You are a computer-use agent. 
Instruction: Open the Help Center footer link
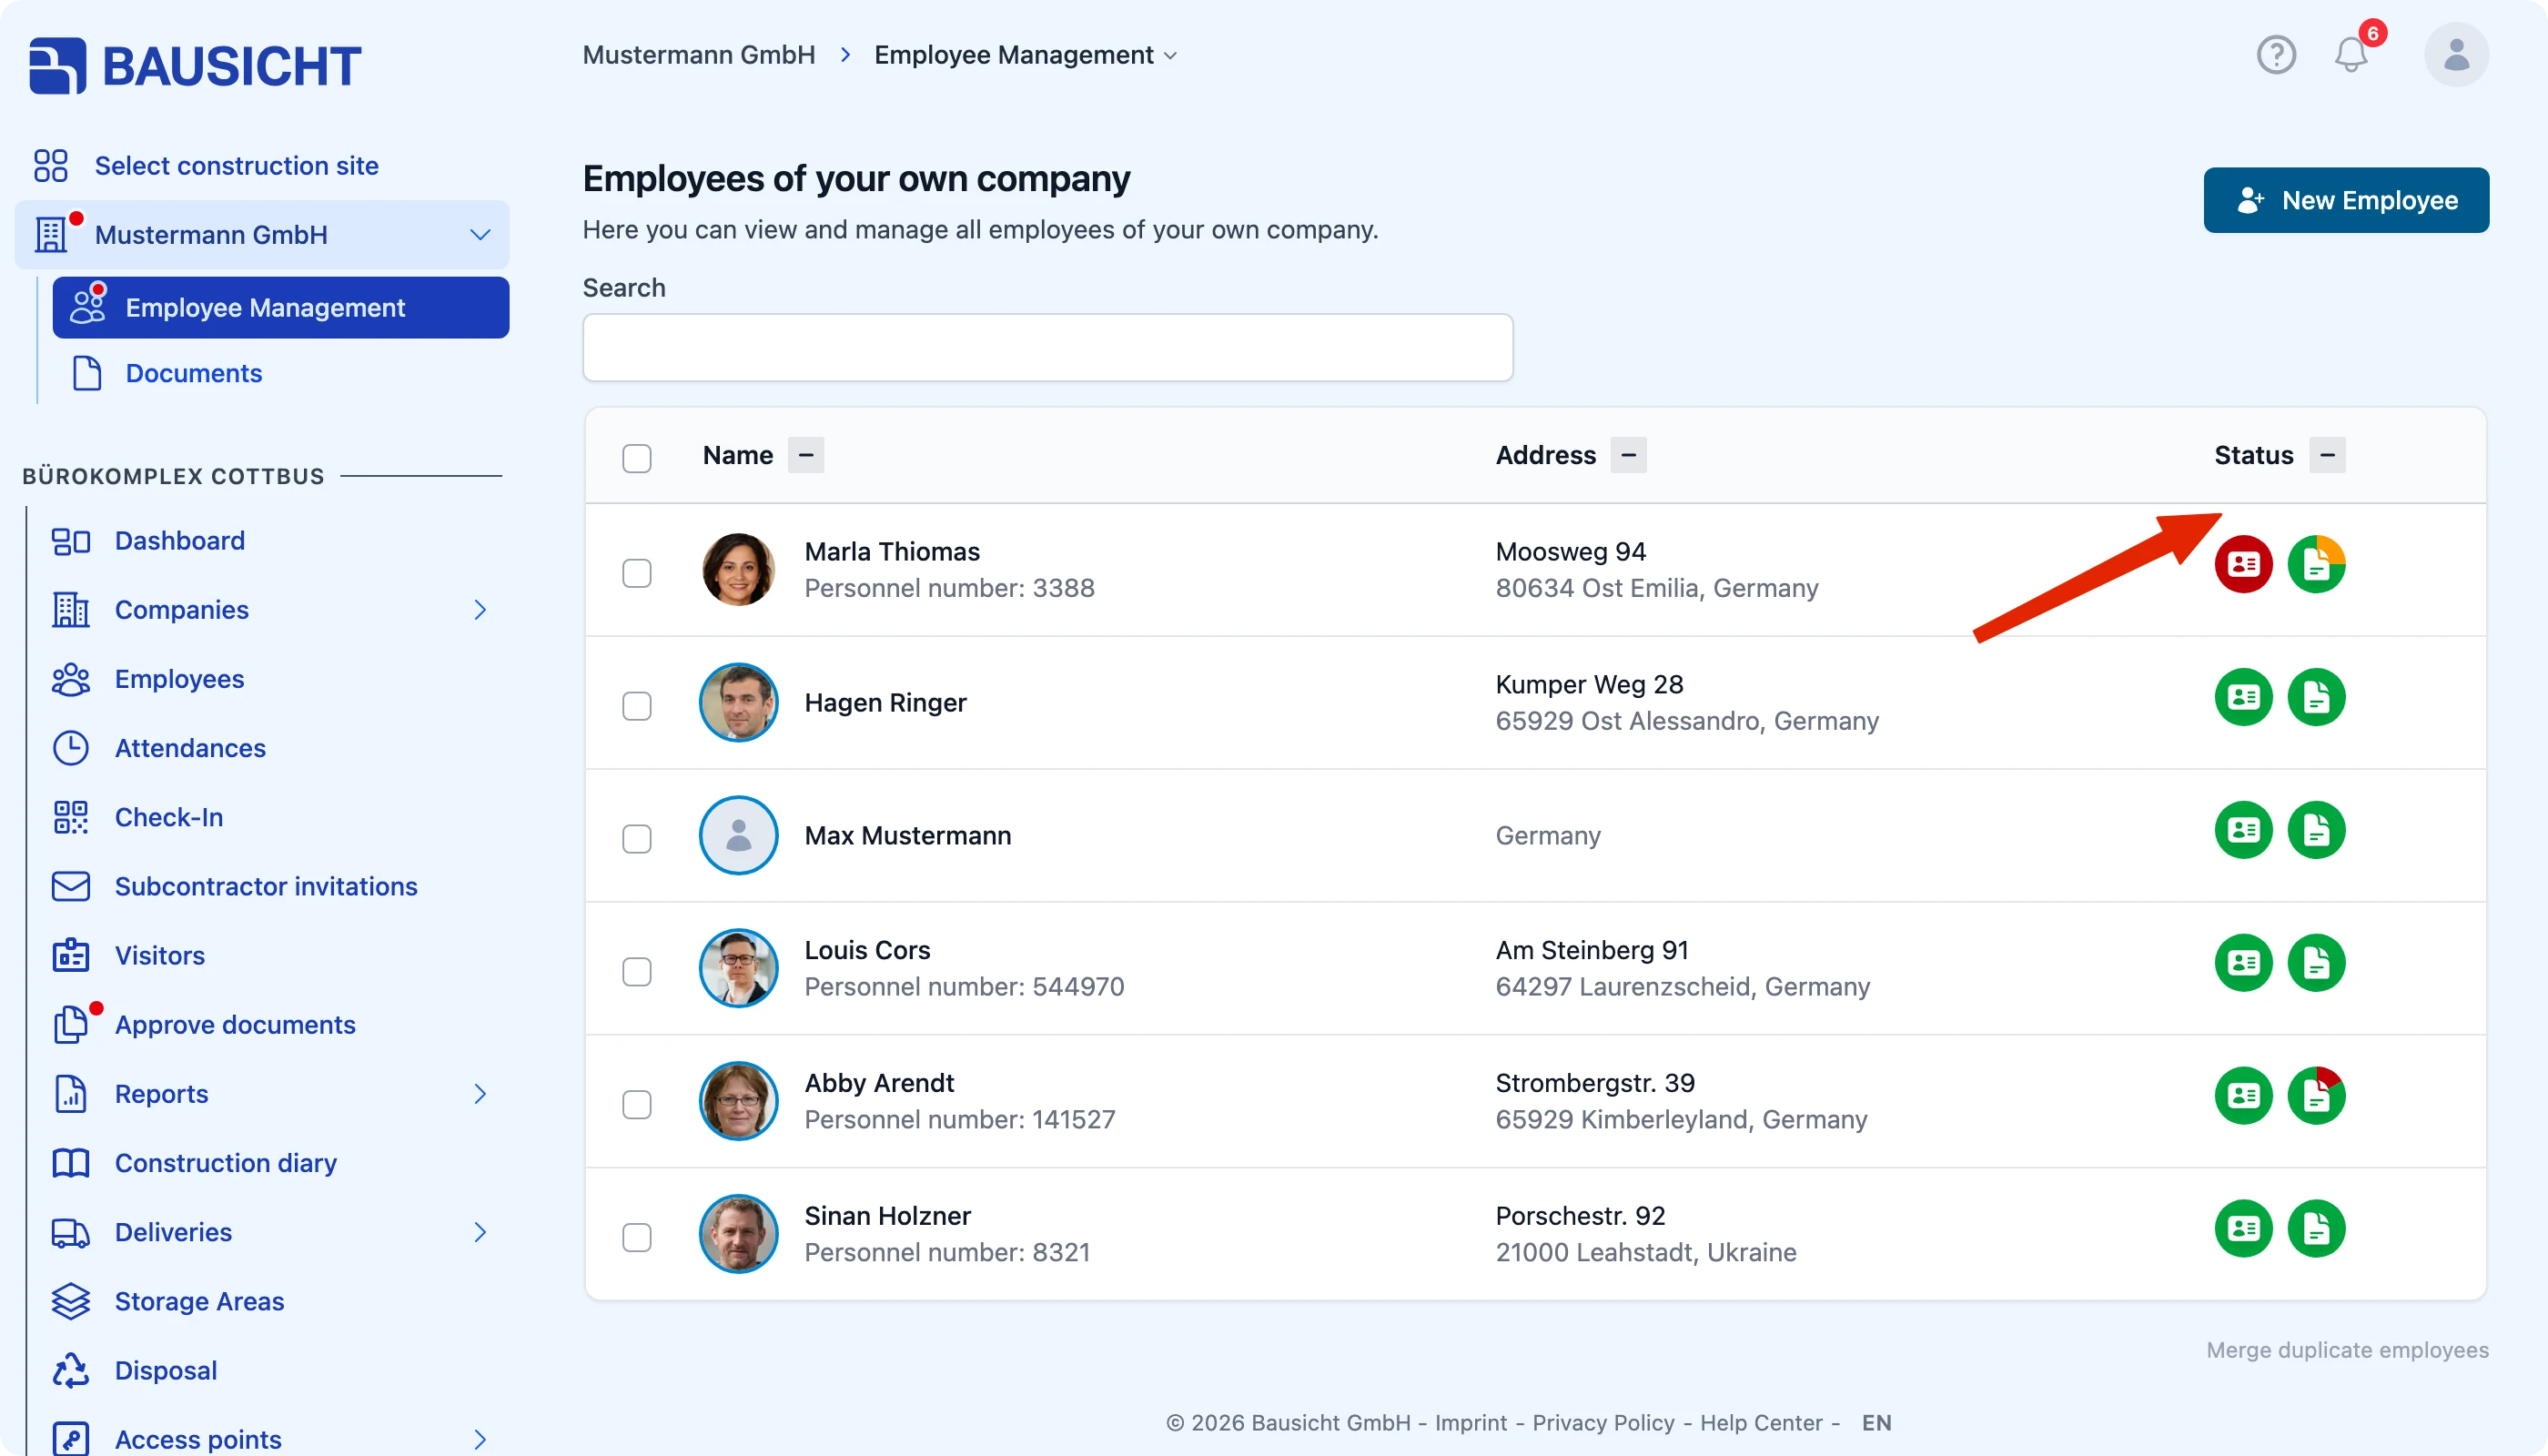pyautogui.click(x=1761, y=1423)
